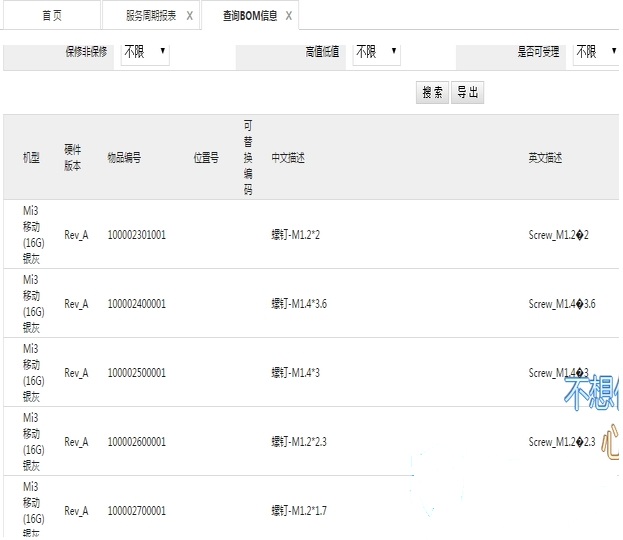Click Rev_A in the 100002500001 row

[x=76, y=373]
